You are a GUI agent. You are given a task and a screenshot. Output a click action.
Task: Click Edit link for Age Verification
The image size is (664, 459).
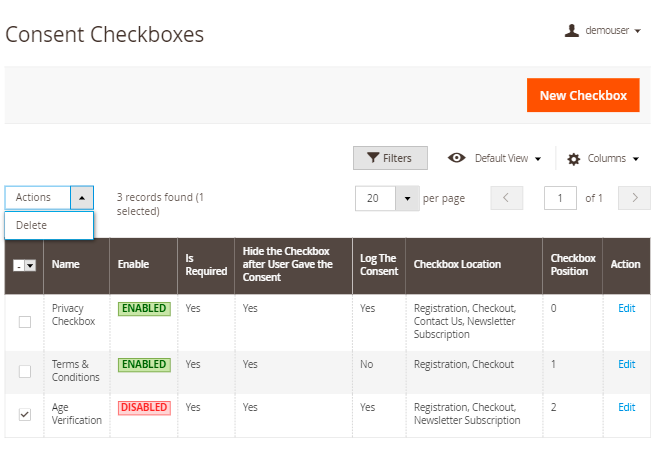tap(626, 407)
